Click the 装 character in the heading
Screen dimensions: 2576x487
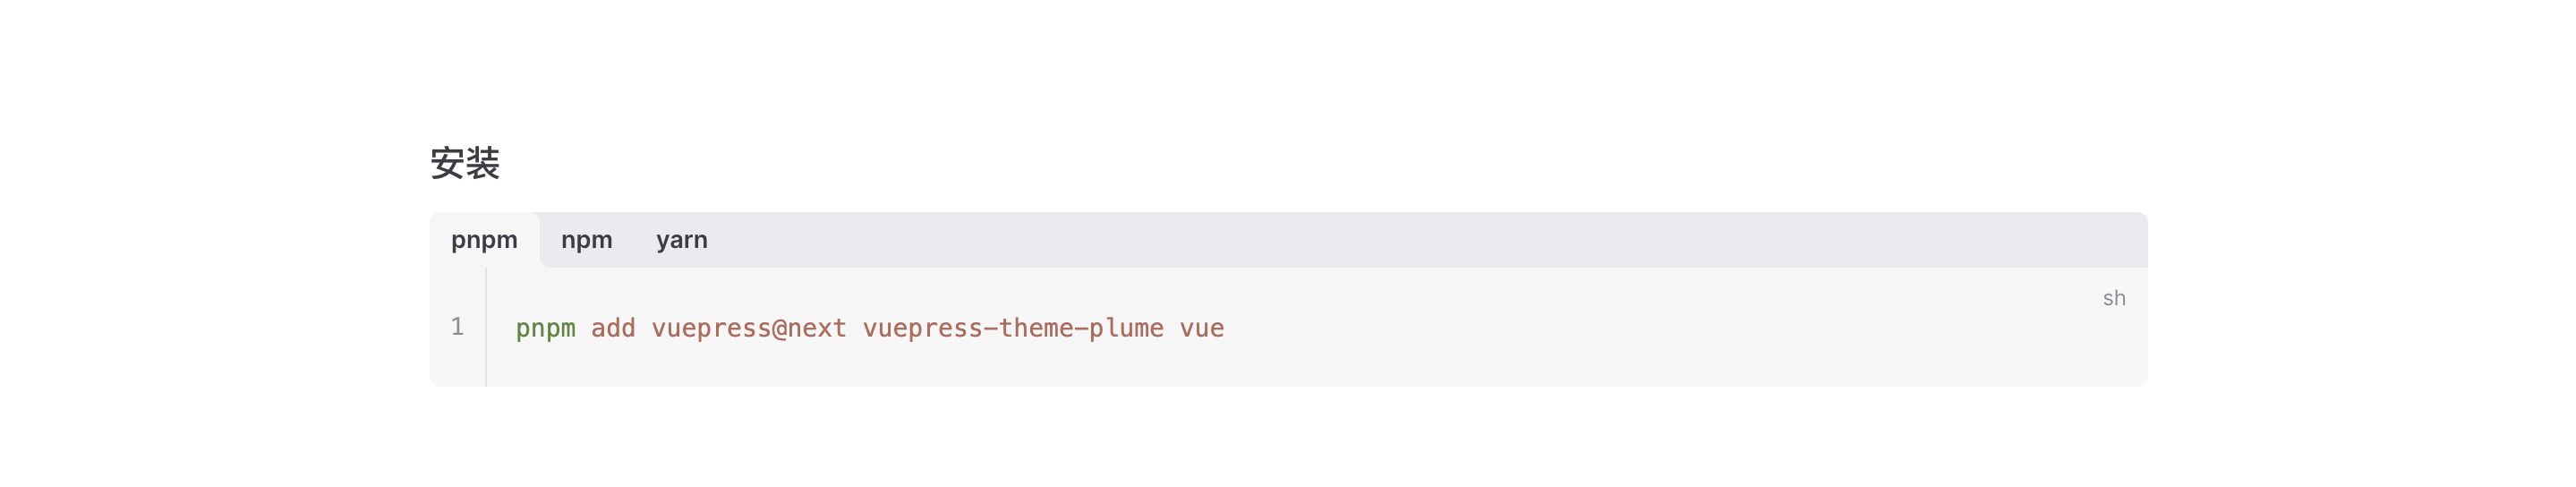click(x=483, y=163)
